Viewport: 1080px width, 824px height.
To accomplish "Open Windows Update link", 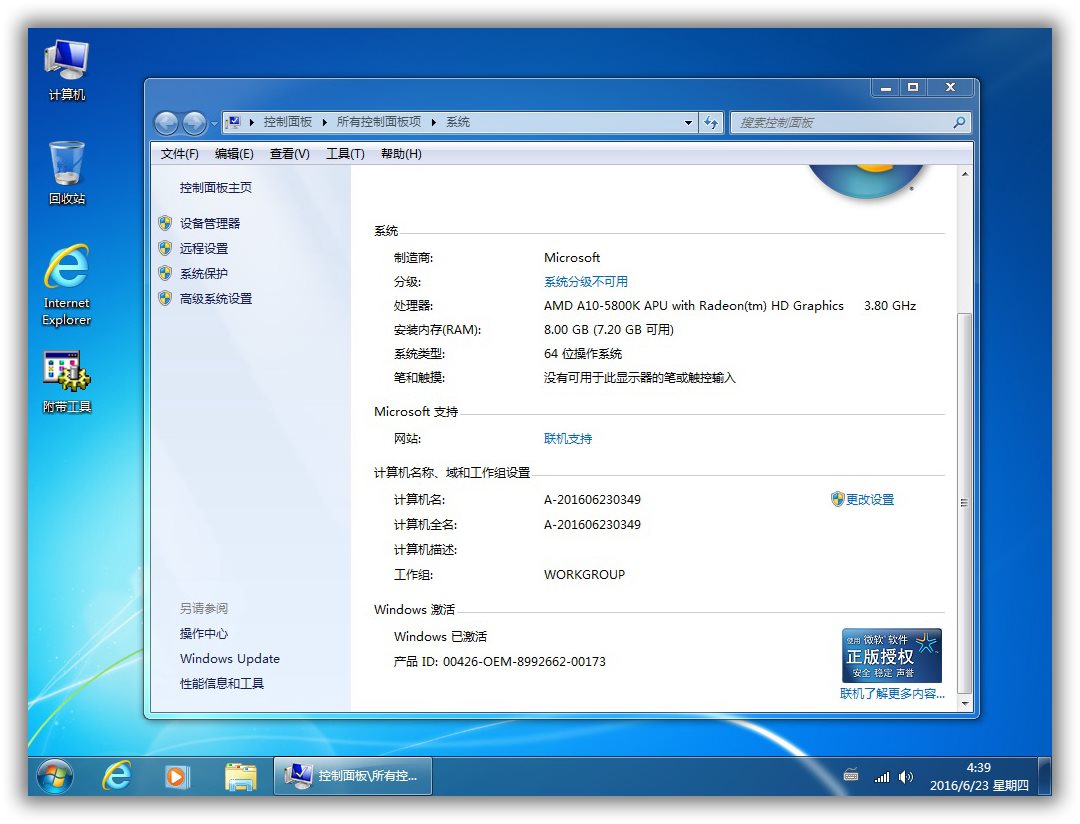I will pyautogui.click(x=230, y=659).
